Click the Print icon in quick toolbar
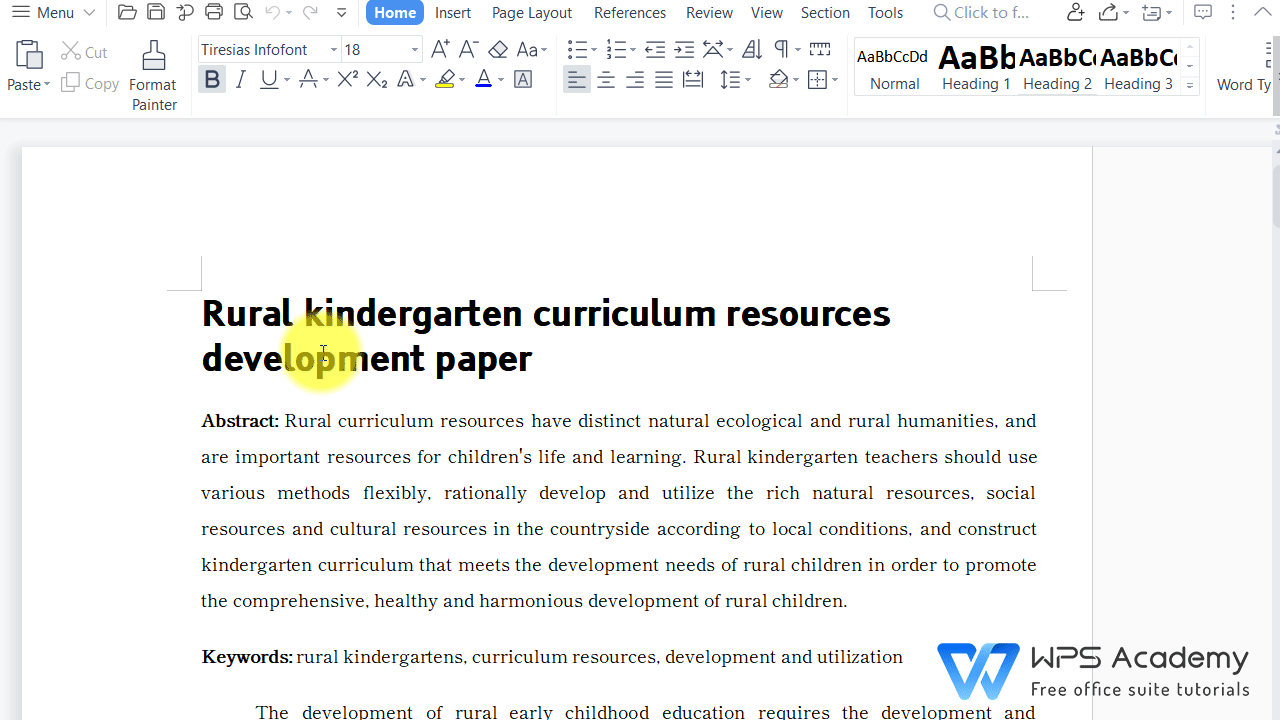This screenshot has height=720, width=1280. tap(213, 13)
